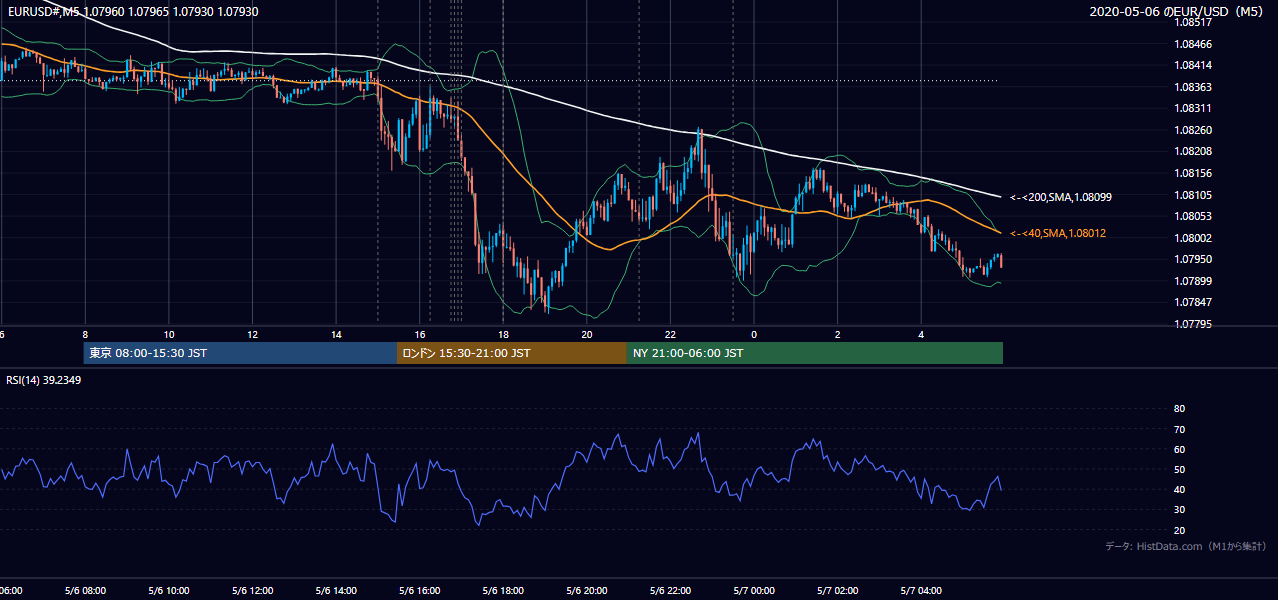Click the 5/6 14:00 time axis label
This screenshot has width=1278, height=600.
point(336,590)
